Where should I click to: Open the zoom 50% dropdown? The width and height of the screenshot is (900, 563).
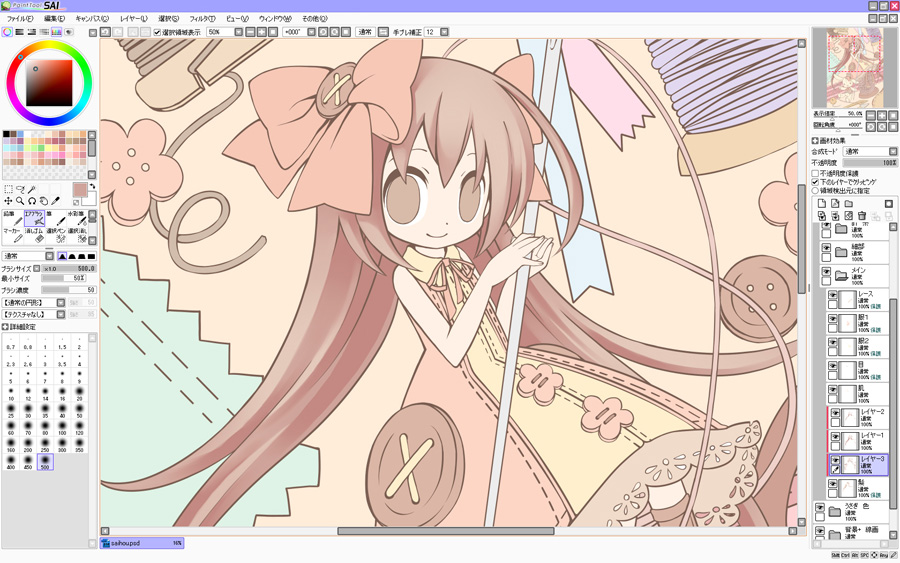(x=224, y=32)
